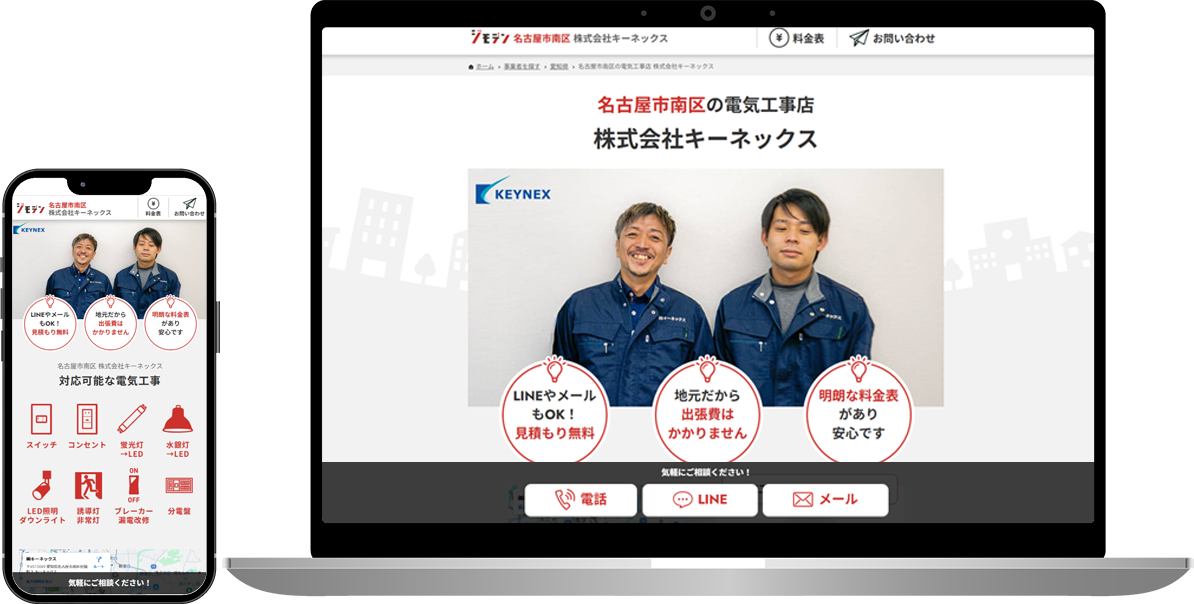Send inquiry with the メール button
This screenshot has height=604, width=1194.
825,500
